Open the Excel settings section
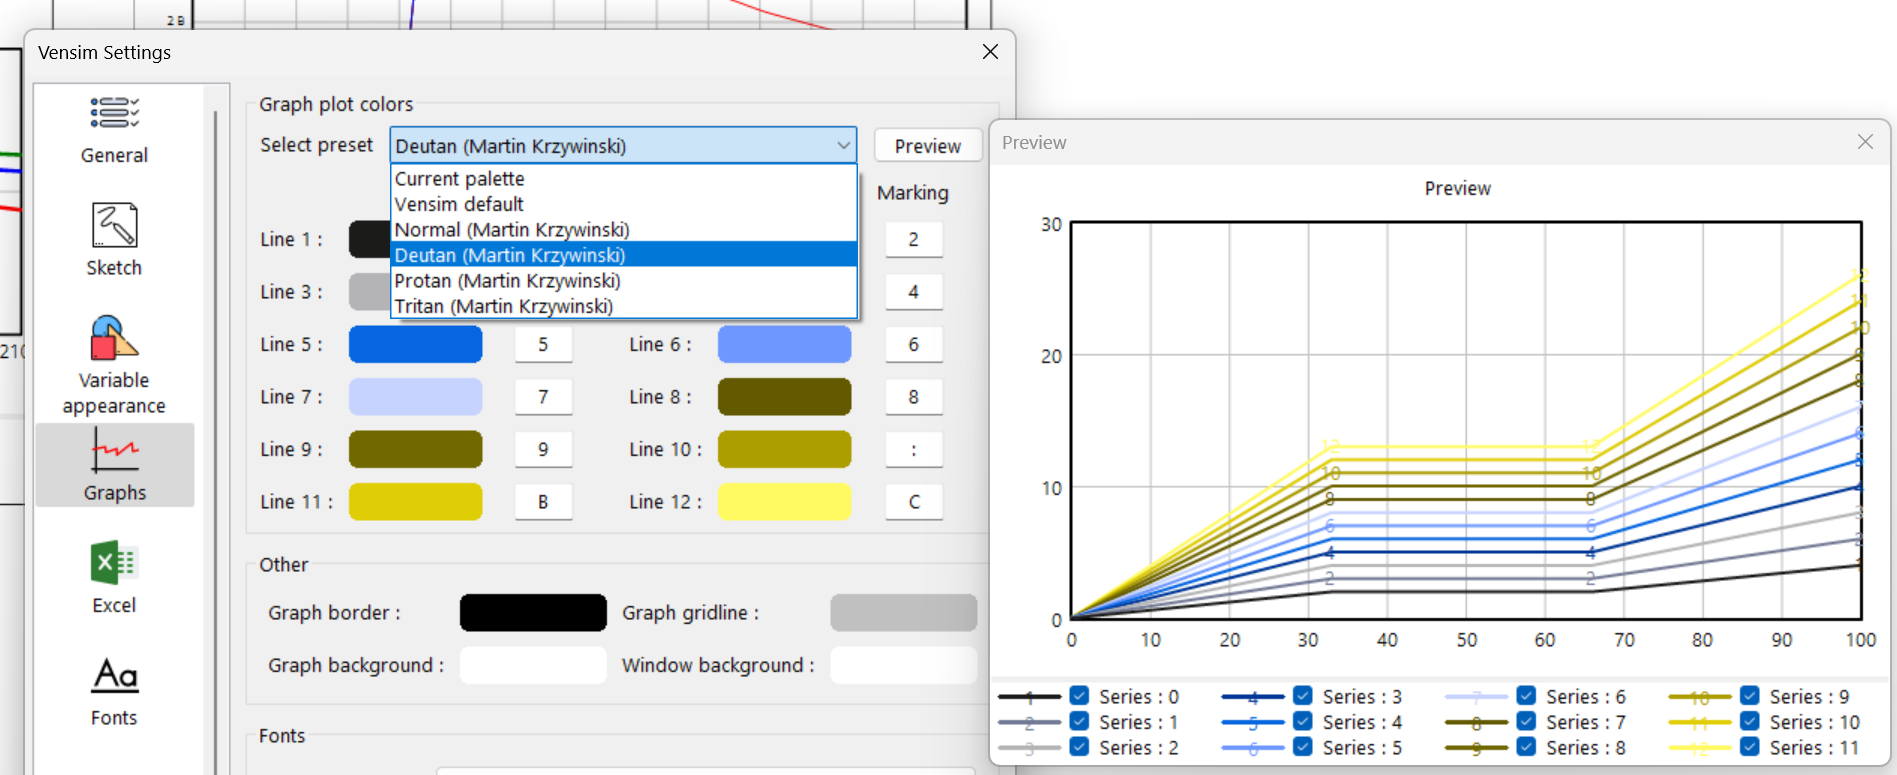The height and width of the screenshot is (775, 1897). tap(114, 578)
